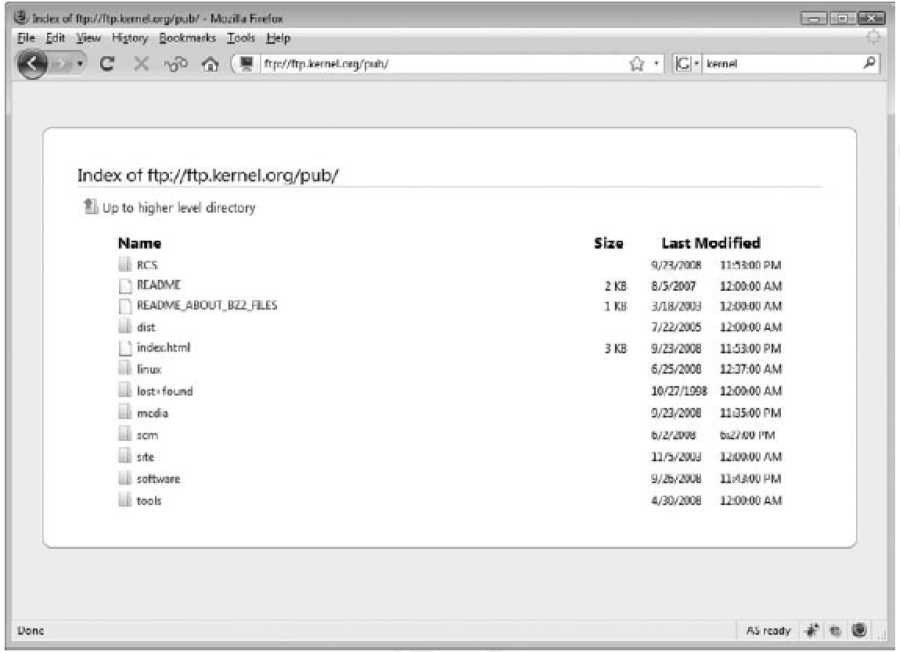Sort listing by Last Modified header
The image size is (900, 652).
711,243
